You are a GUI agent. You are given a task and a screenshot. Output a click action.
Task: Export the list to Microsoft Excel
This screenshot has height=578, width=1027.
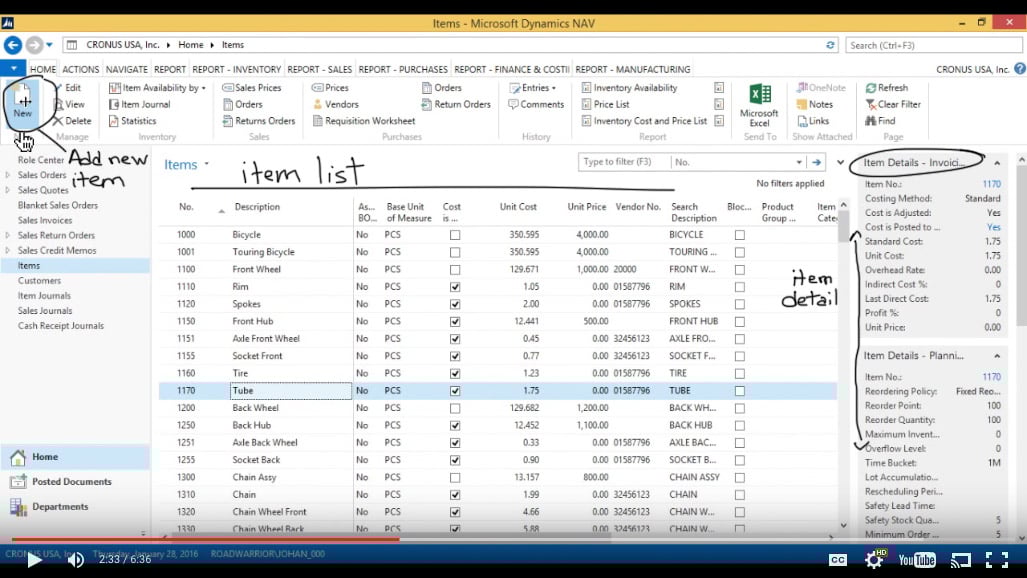click(759, 104)
